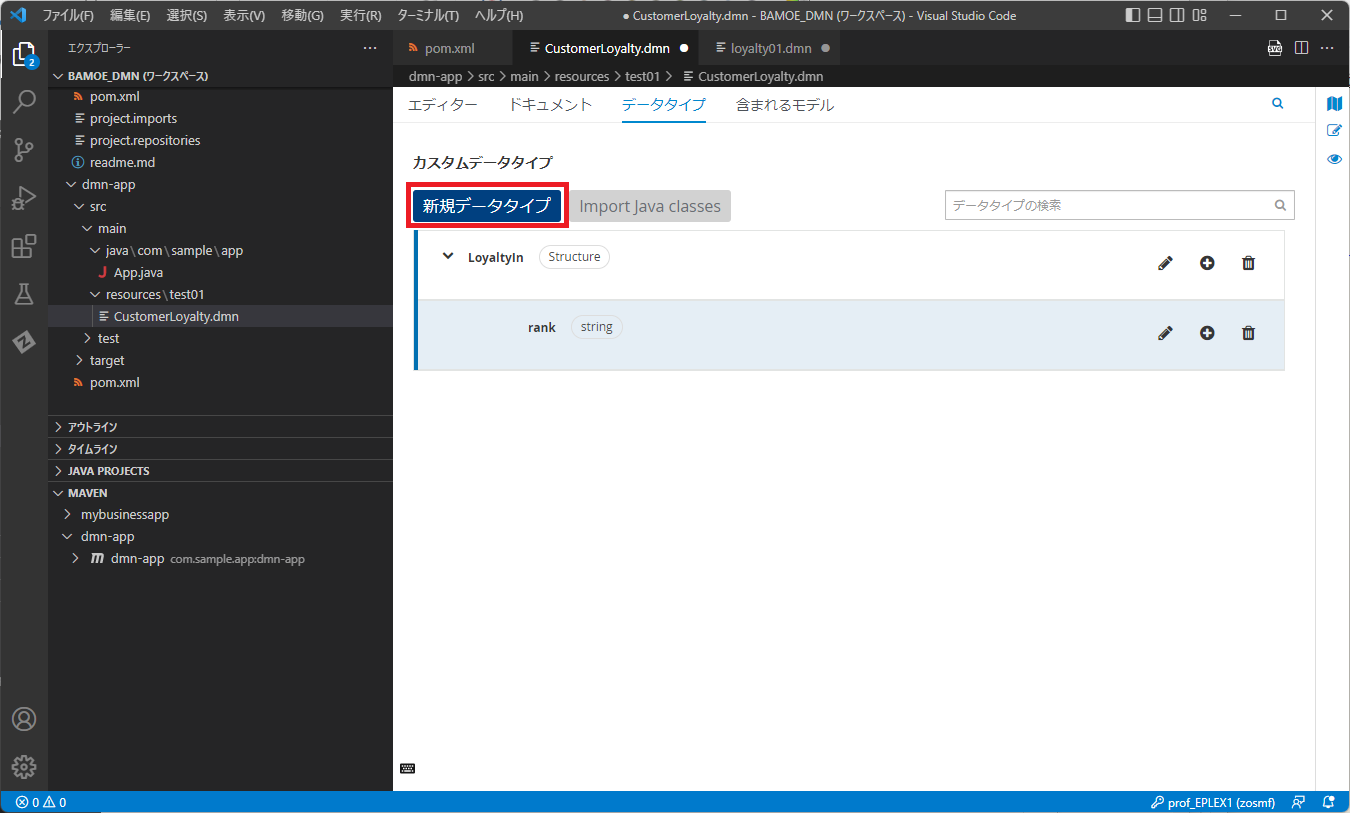Toggle the panel layout button
Image resolution: width=1350 pixels, height=813 pixels.
click(1155, 15)
